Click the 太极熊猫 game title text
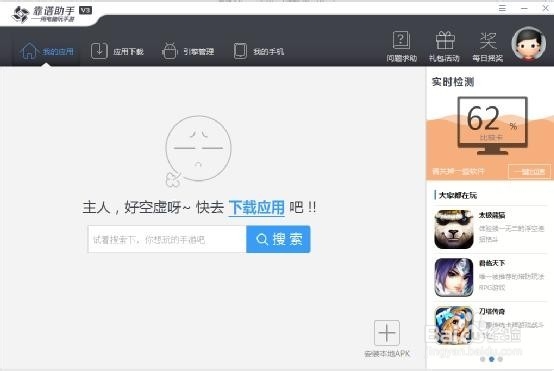The width and height of the screenshot is (554, 371). [x=492, y=215]
